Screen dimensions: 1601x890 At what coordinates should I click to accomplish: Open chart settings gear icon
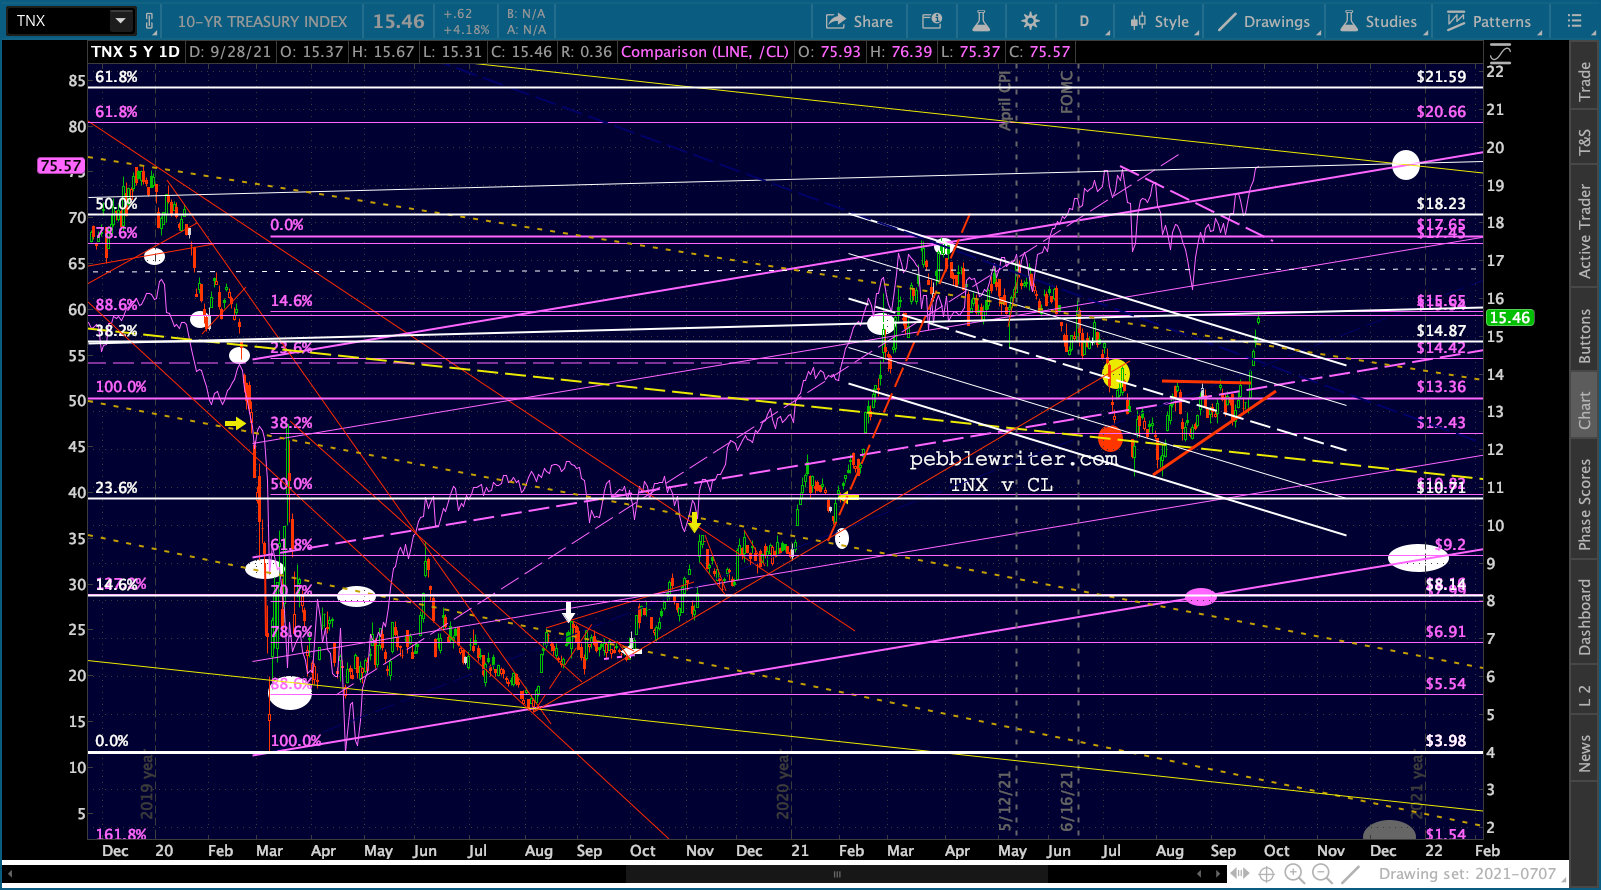pyautogui.click(x=1030, y=21)
